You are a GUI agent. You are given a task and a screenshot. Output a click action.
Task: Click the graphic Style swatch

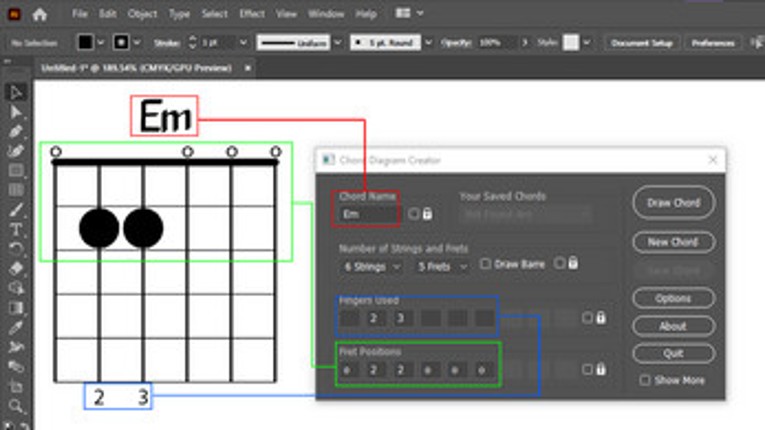click(571, 42)
